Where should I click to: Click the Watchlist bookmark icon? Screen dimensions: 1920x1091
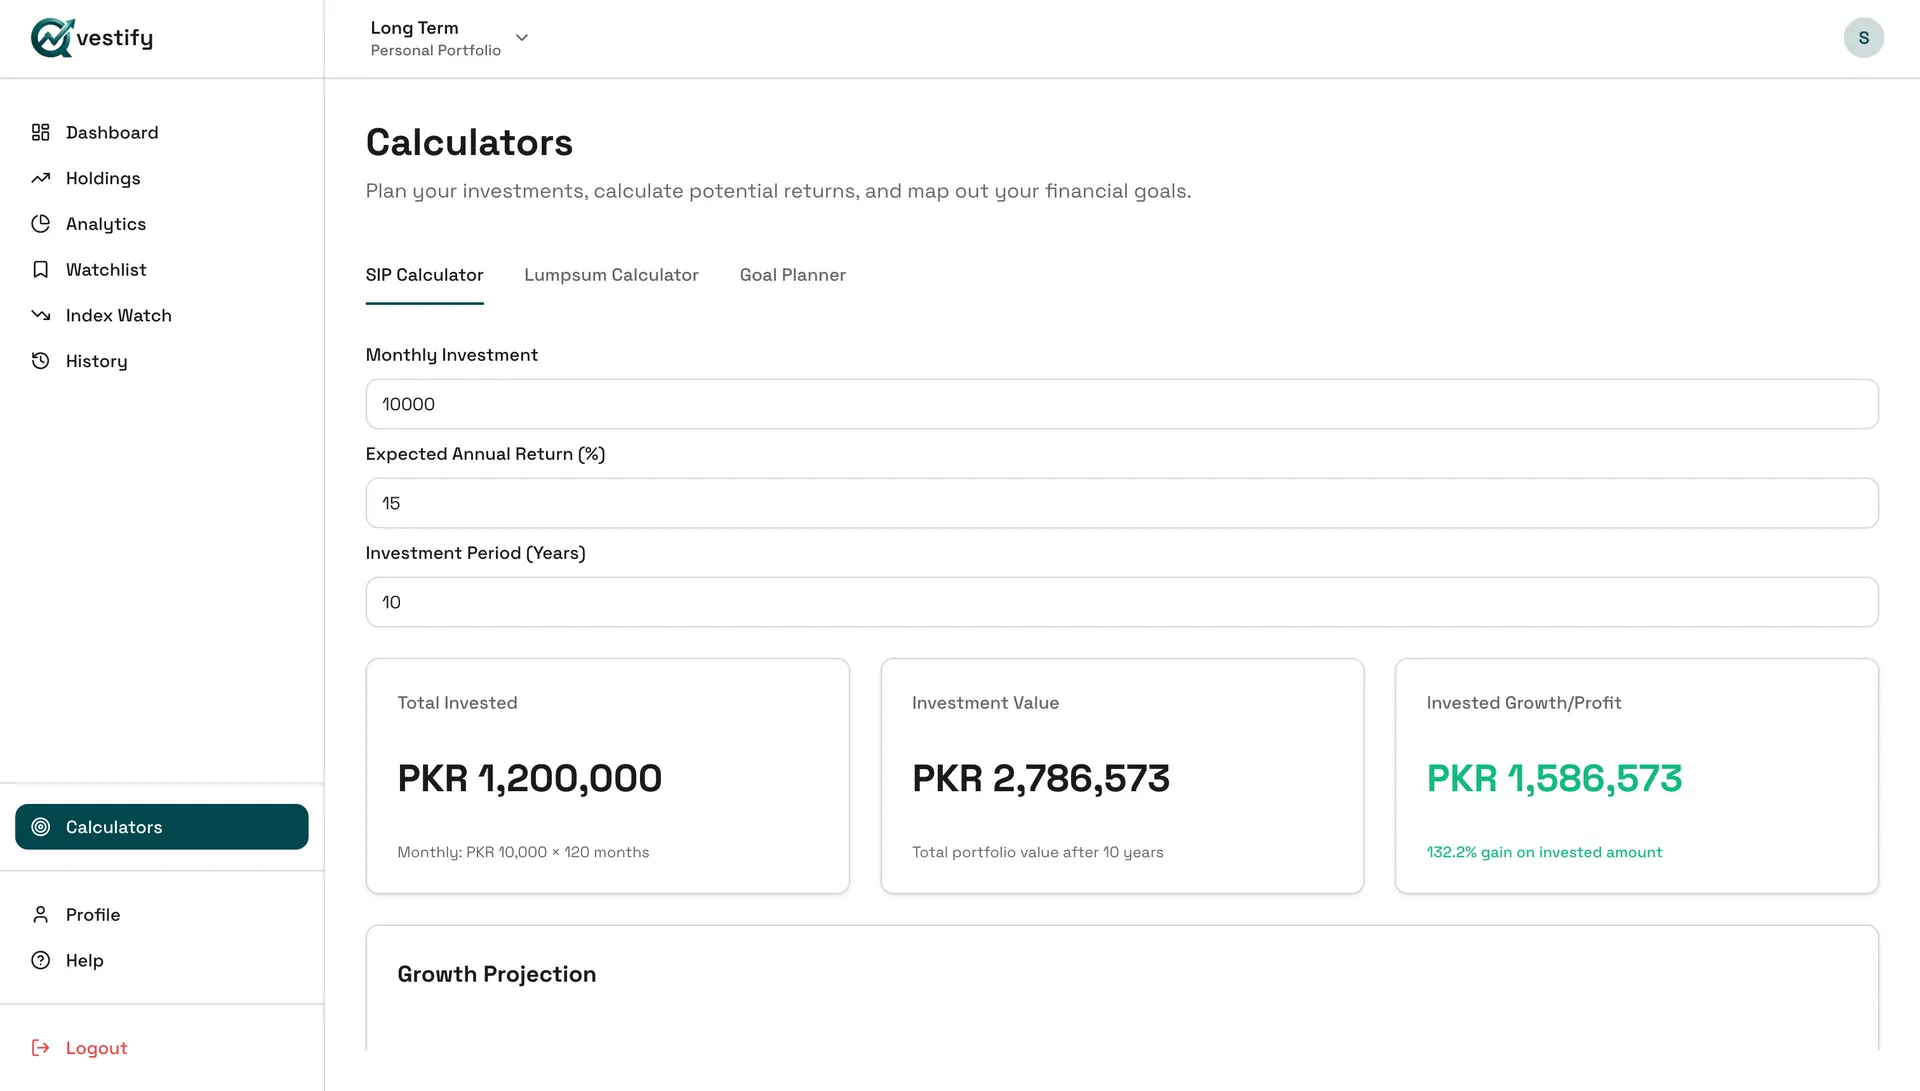[40, 270]
